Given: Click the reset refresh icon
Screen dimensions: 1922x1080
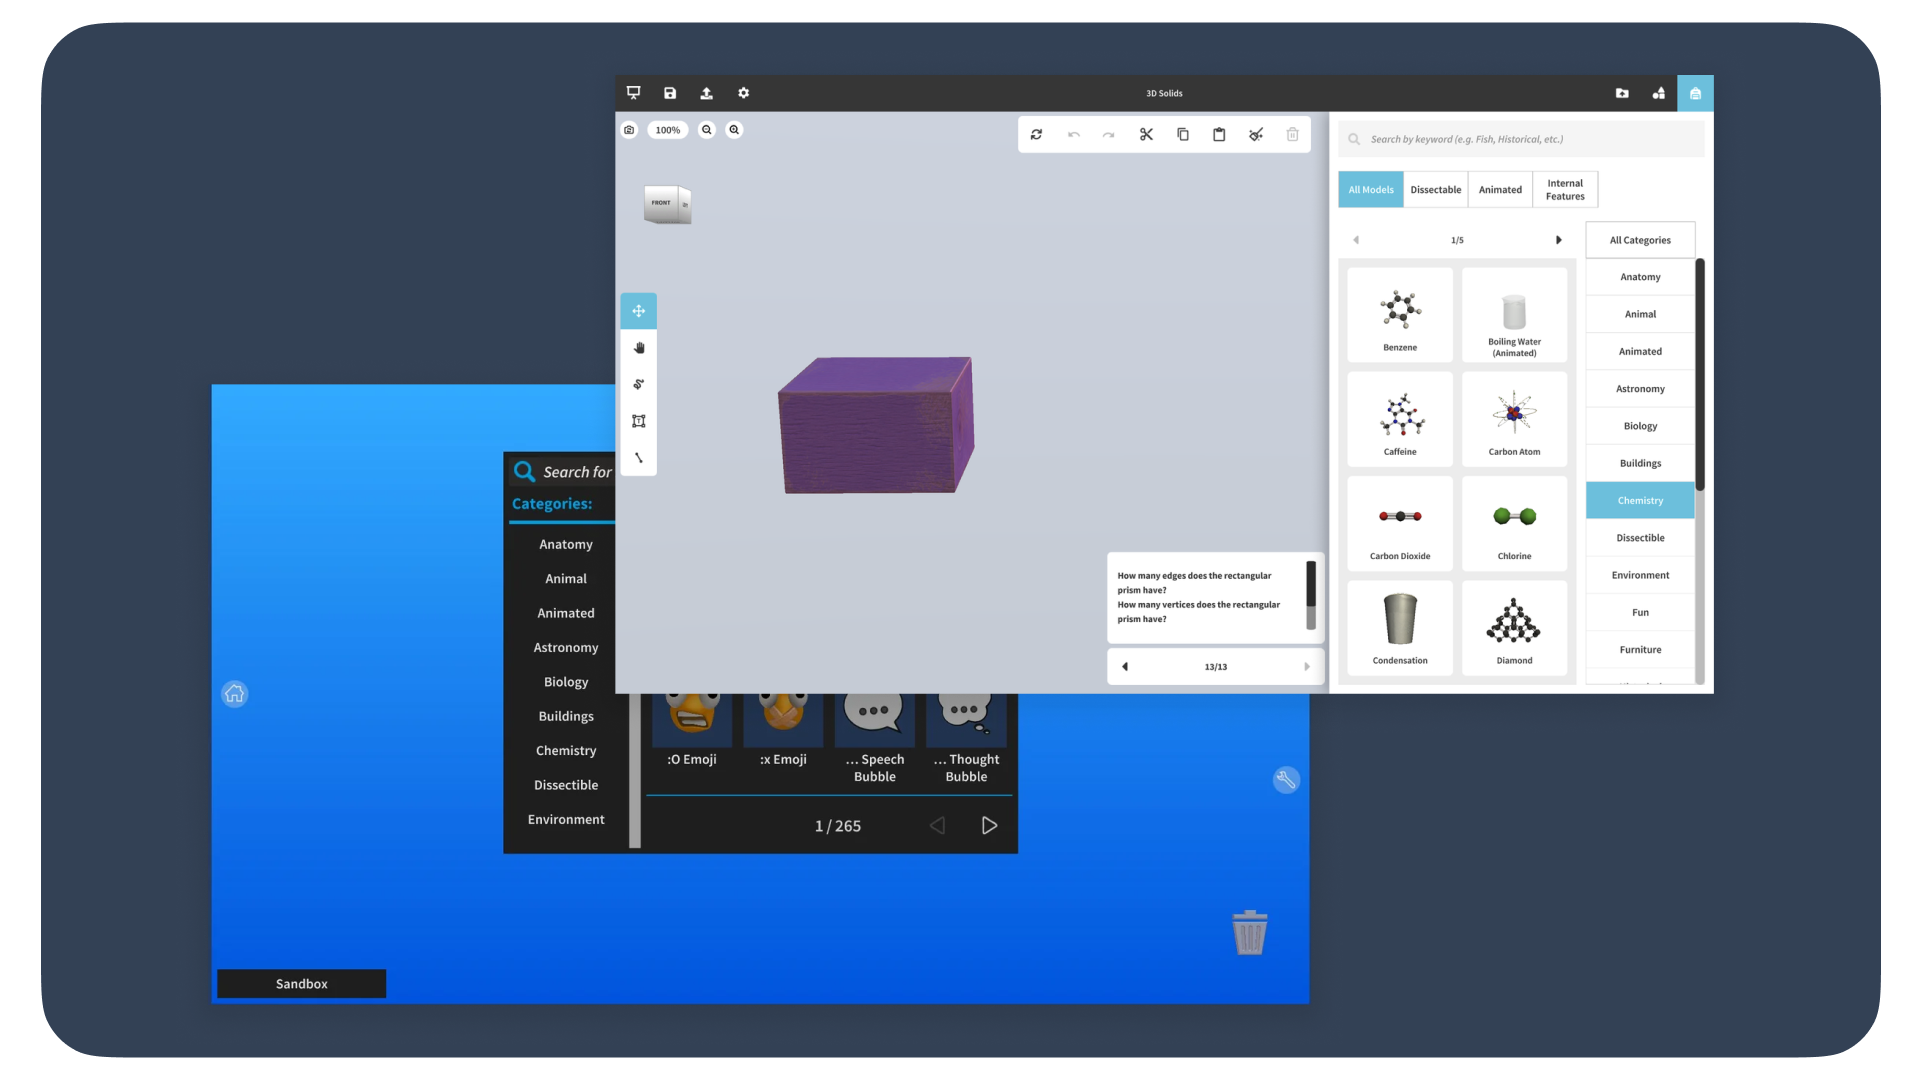Looking at the screenshot, I should pos(1036,134).
